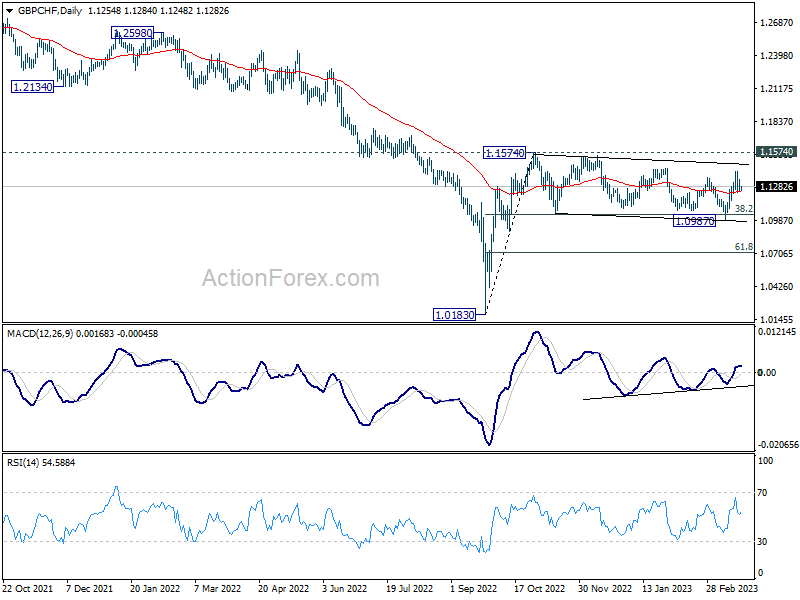Click the 0.012145 MACD scale value
Viewport: 800px width, 600px height.
(x=777, y=332)
